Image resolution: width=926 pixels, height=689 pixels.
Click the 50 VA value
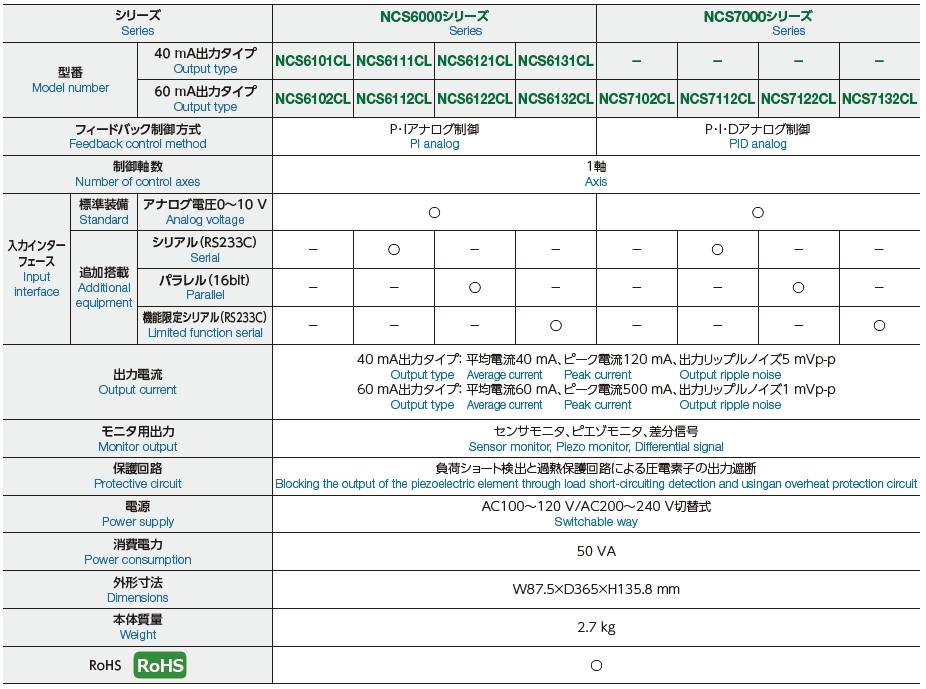click(596, 551)
